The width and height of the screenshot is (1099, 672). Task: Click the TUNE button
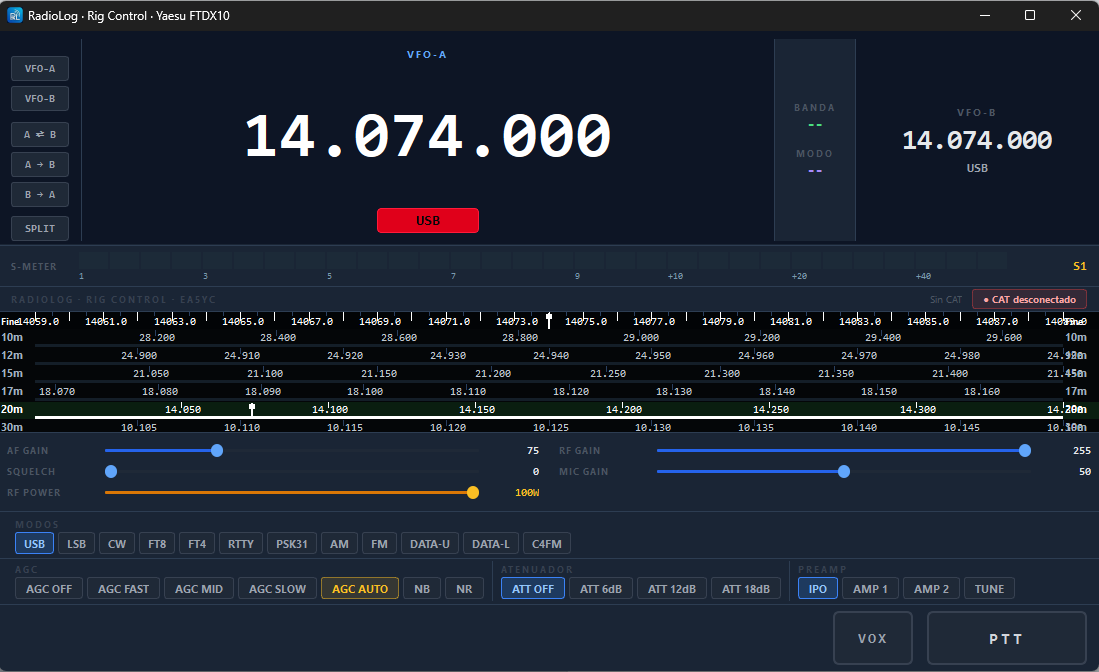[990, 589]
